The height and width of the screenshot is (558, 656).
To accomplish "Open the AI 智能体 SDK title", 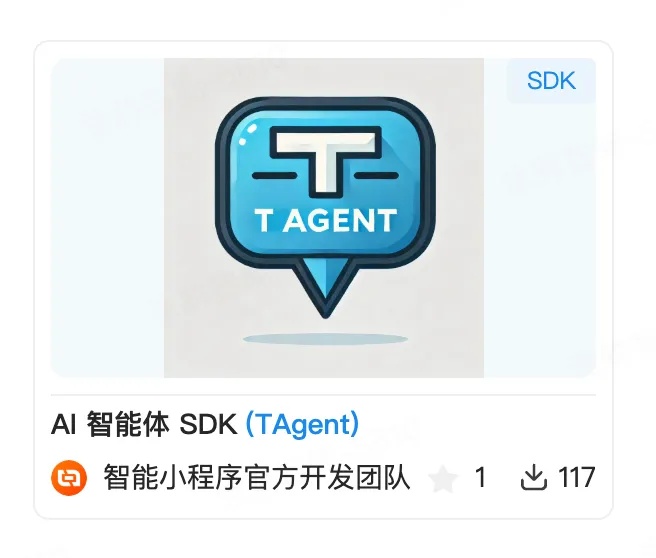I will [x=144, y=425].
